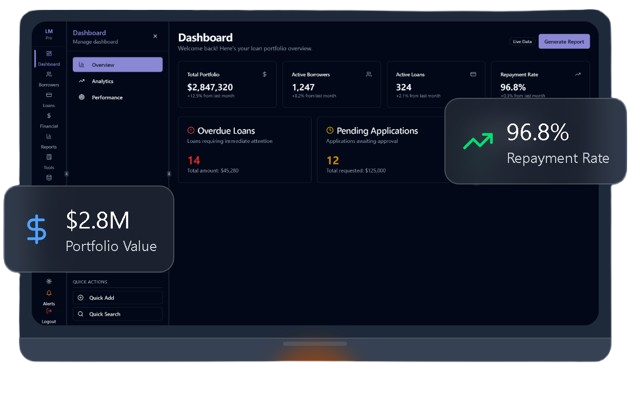
Task: Click the Pending Applications heading
Action: pyautogui.click(x=377, y=131)
